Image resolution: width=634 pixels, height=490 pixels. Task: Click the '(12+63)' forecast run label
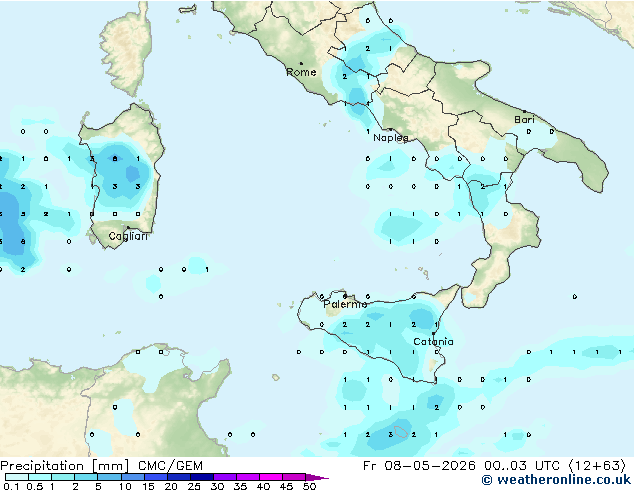597,466
